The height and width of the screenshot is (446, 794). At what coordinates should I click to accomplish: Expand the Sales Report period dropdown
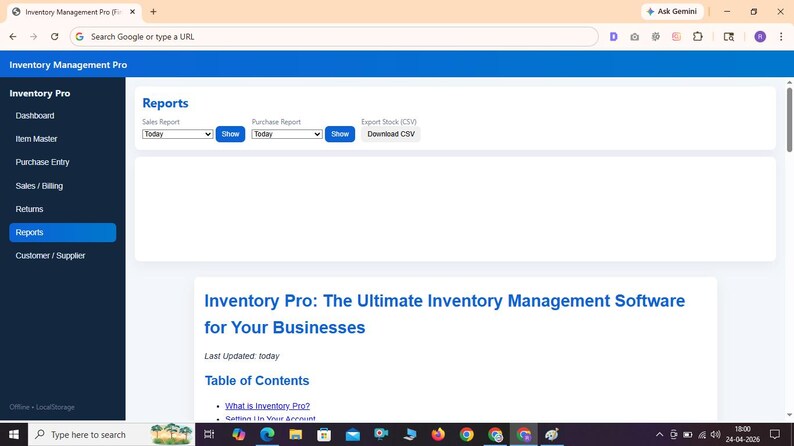[x=177, y=134]
